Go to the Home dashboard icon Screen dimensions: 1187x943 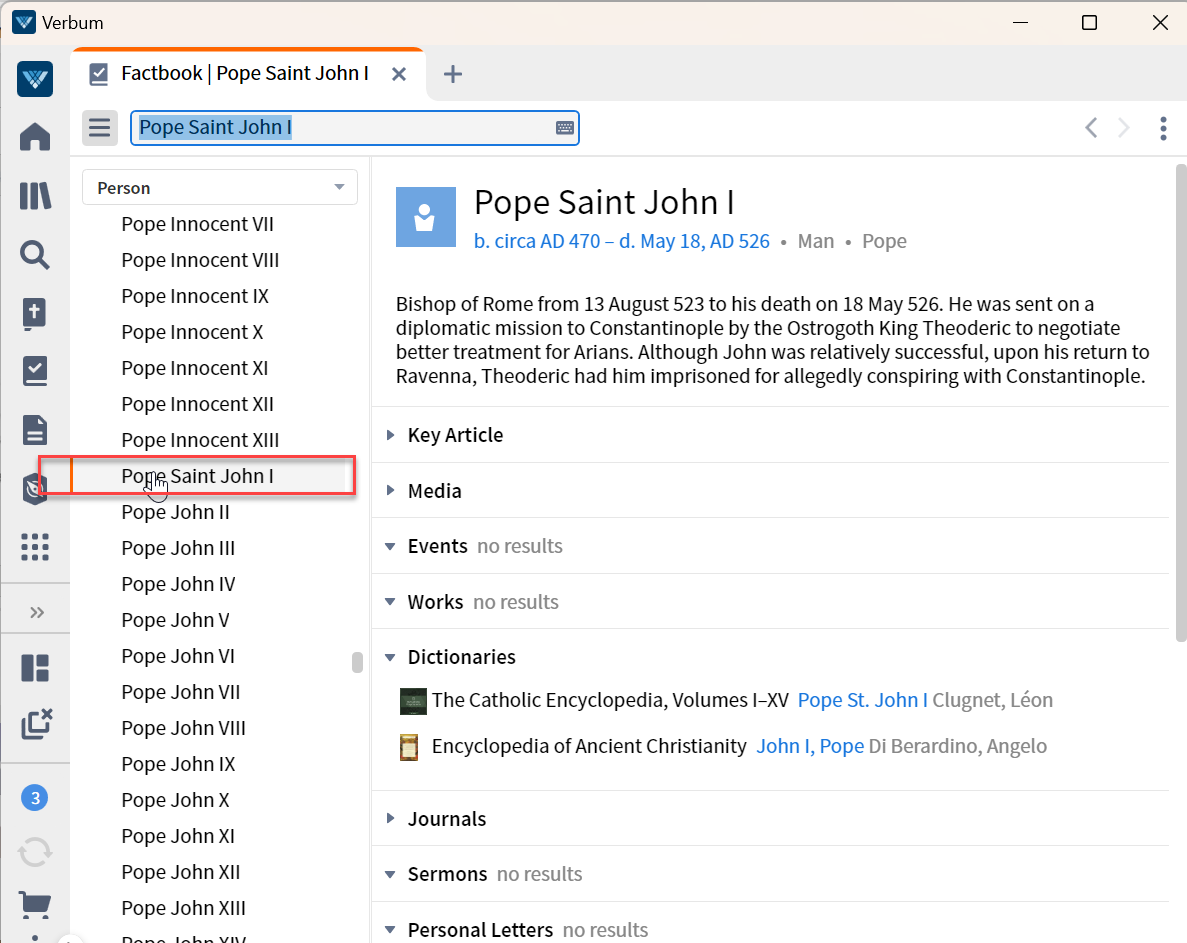pos(35,137)
